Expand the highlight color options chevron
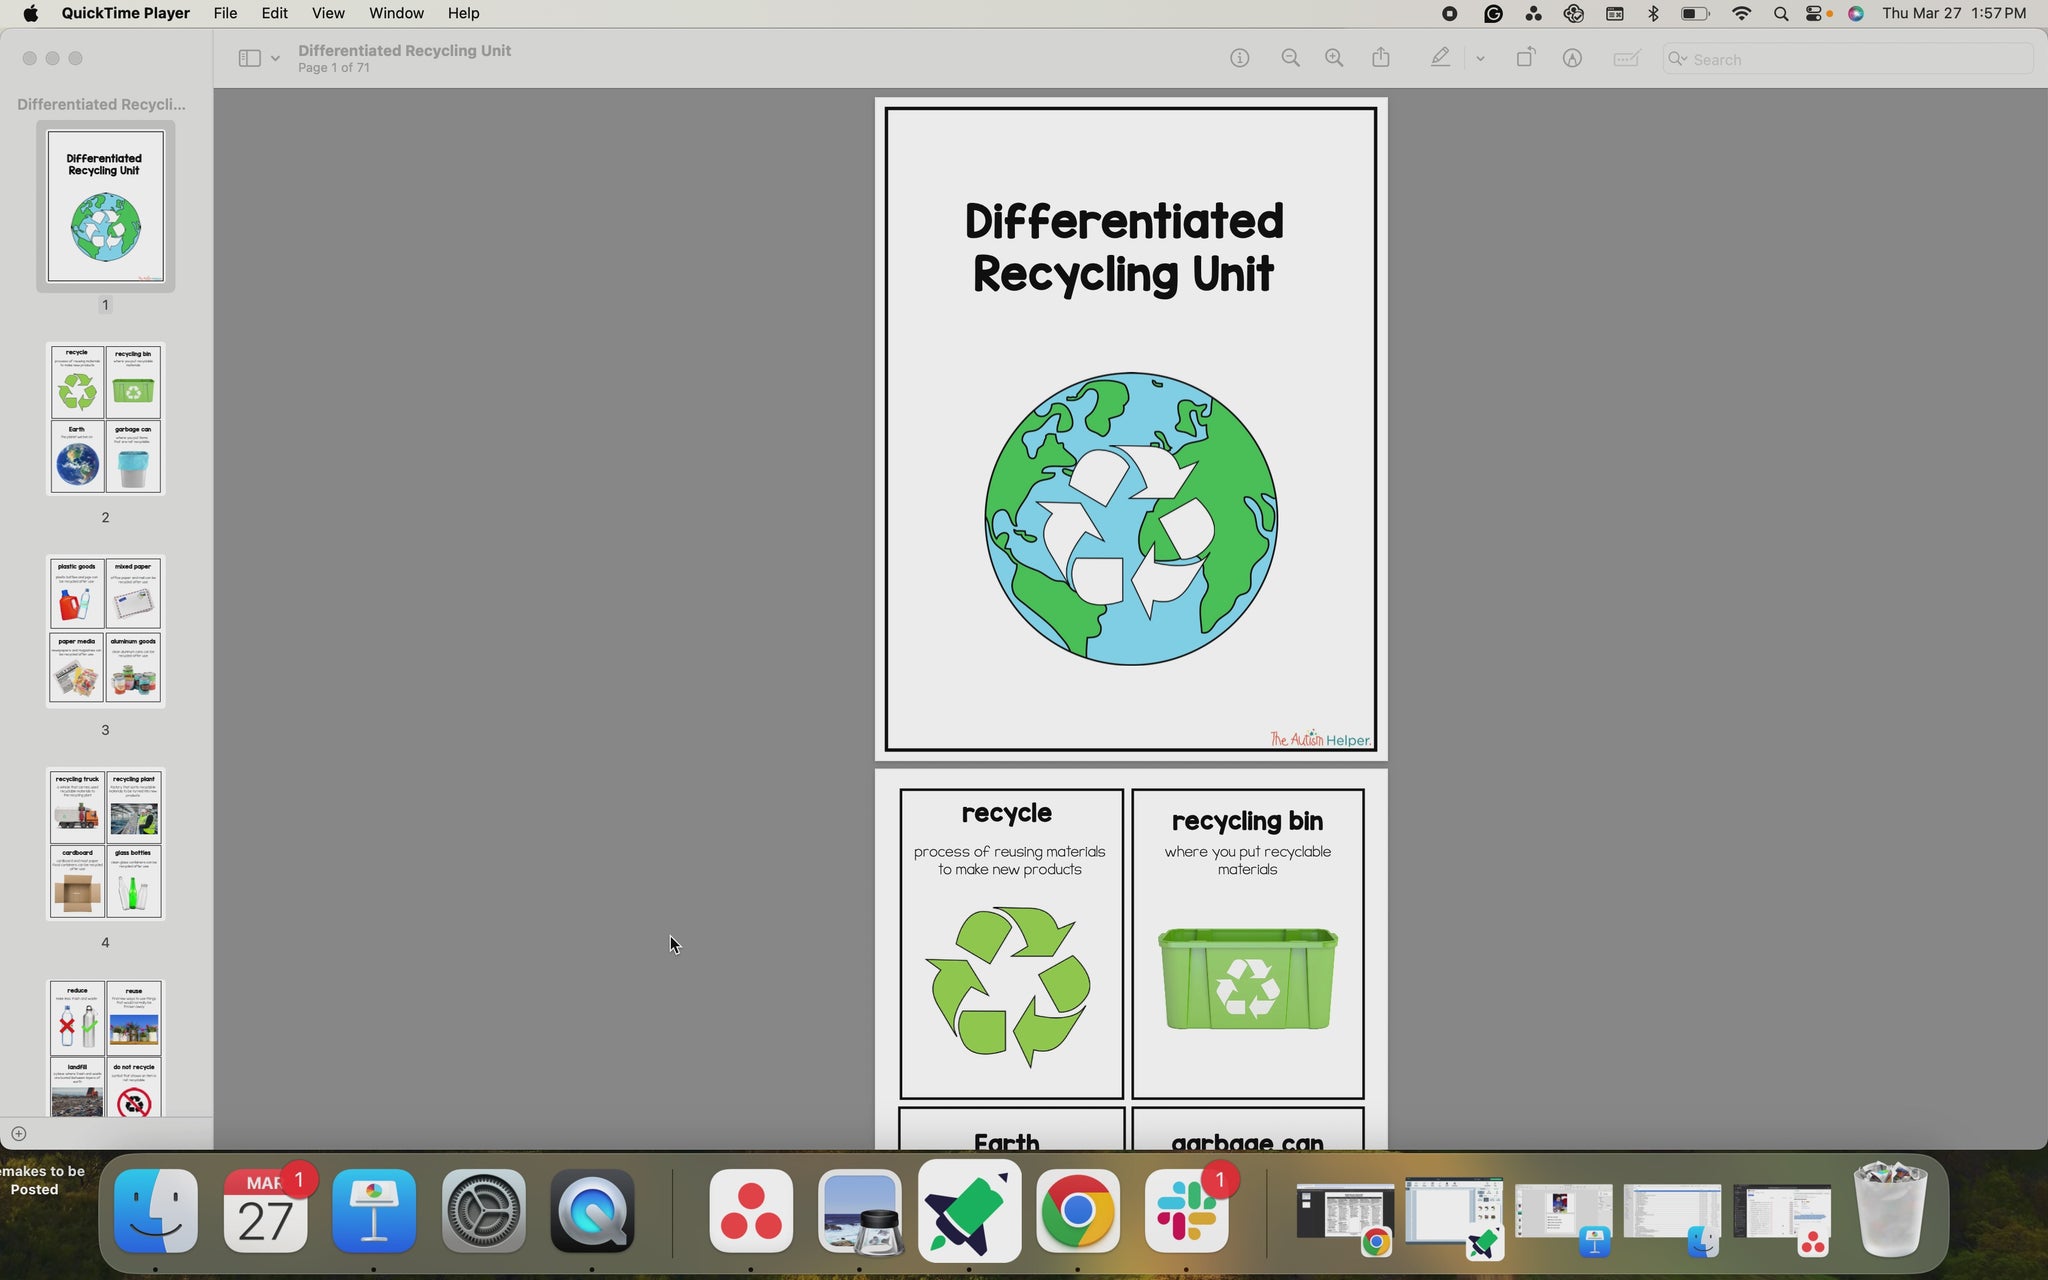Viewport: 2048px width, 1280px height. click(1480, 59)
